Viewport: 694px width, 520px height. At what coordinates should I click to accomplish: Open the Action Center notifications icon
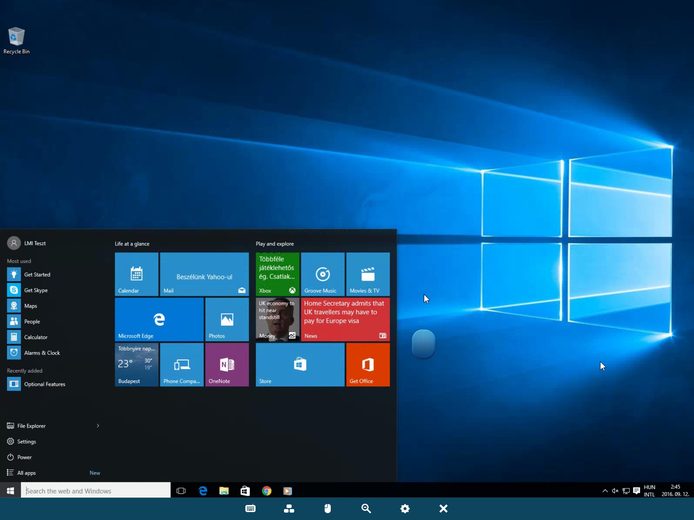point(636,490)
